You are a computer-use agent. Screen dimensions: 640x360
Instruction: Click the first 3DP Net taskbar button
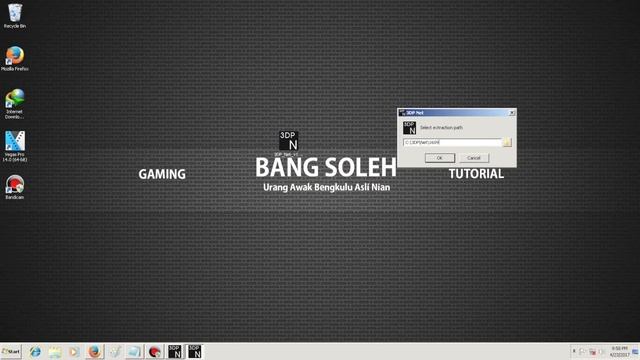[x=175, y=351]
